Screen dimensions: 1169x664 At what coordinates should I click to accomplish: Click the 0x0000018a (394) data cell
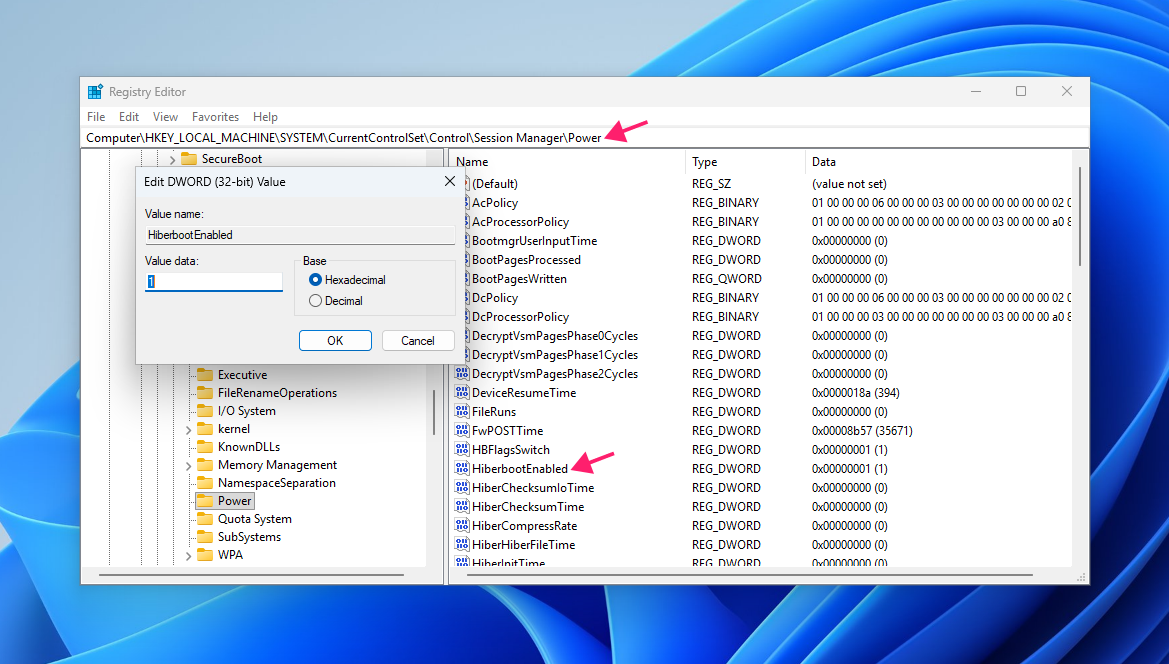tap(856, 392)
